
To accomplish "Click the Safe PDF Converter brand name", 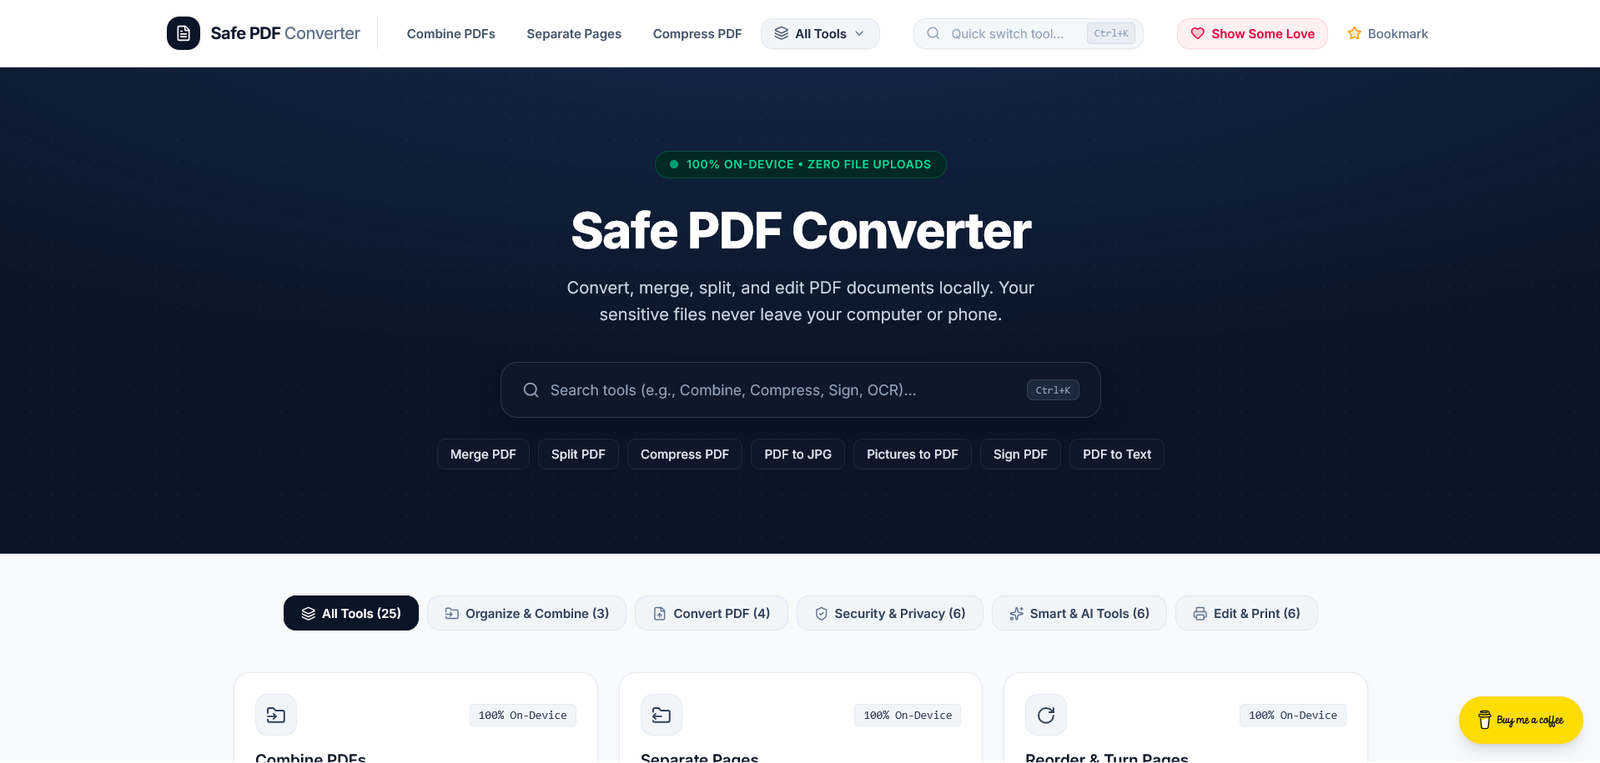I will coord(285,33).
